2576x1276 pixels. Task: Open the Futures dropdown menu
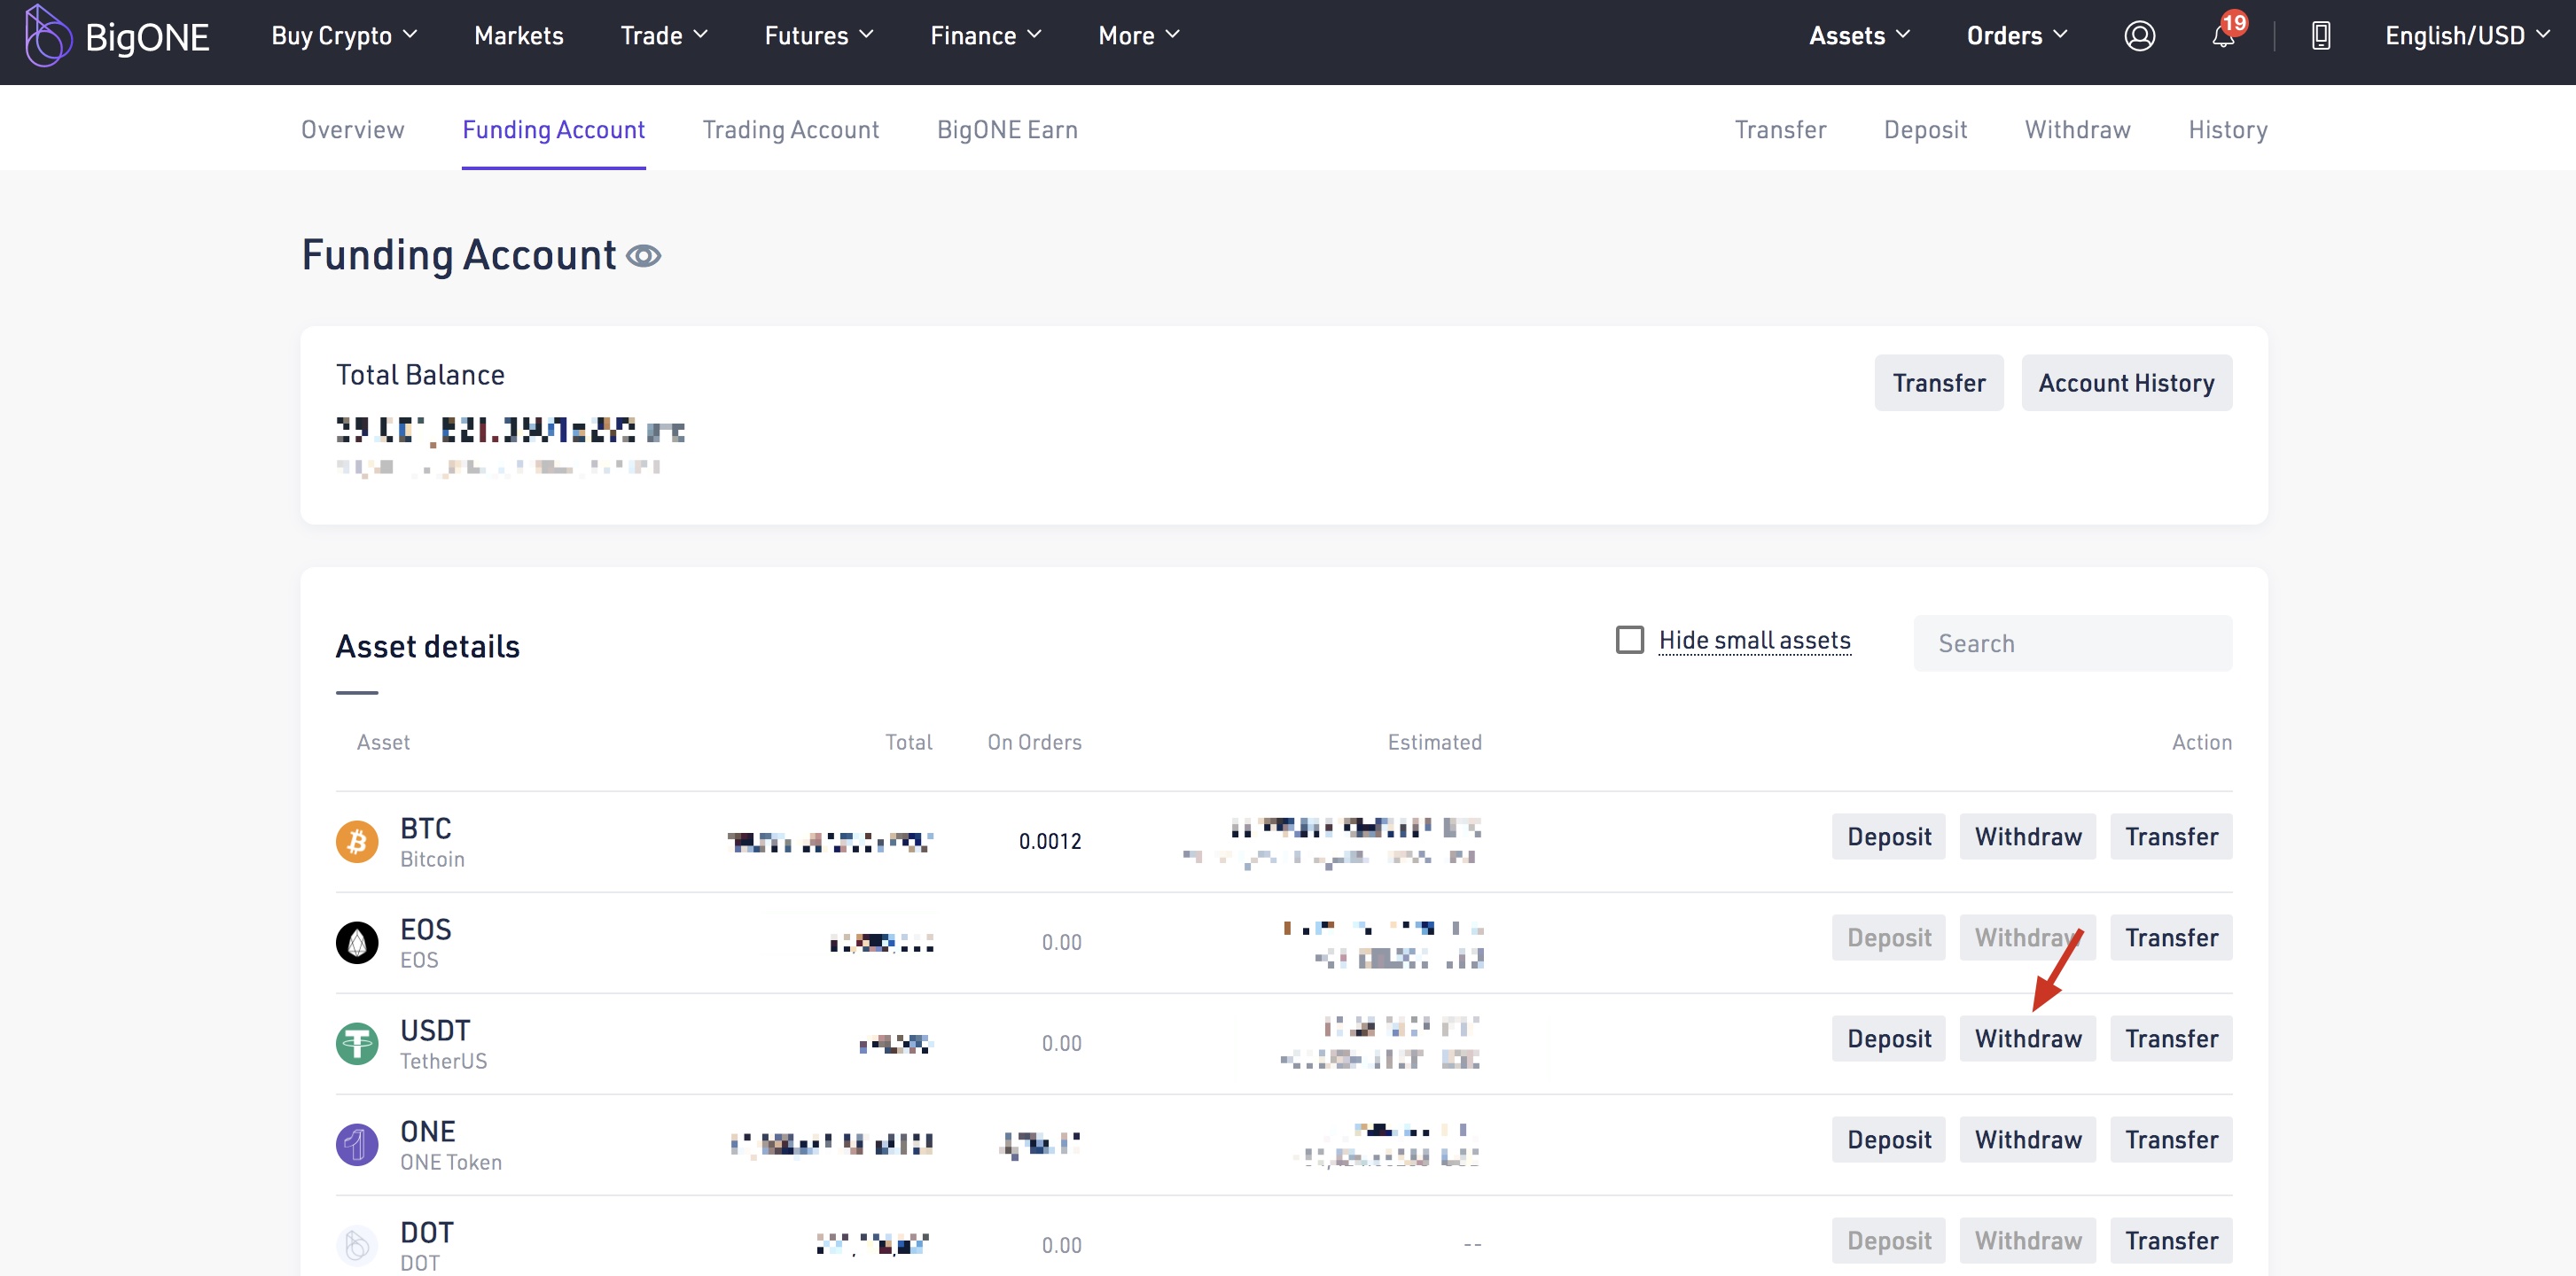tap(818, 36)
